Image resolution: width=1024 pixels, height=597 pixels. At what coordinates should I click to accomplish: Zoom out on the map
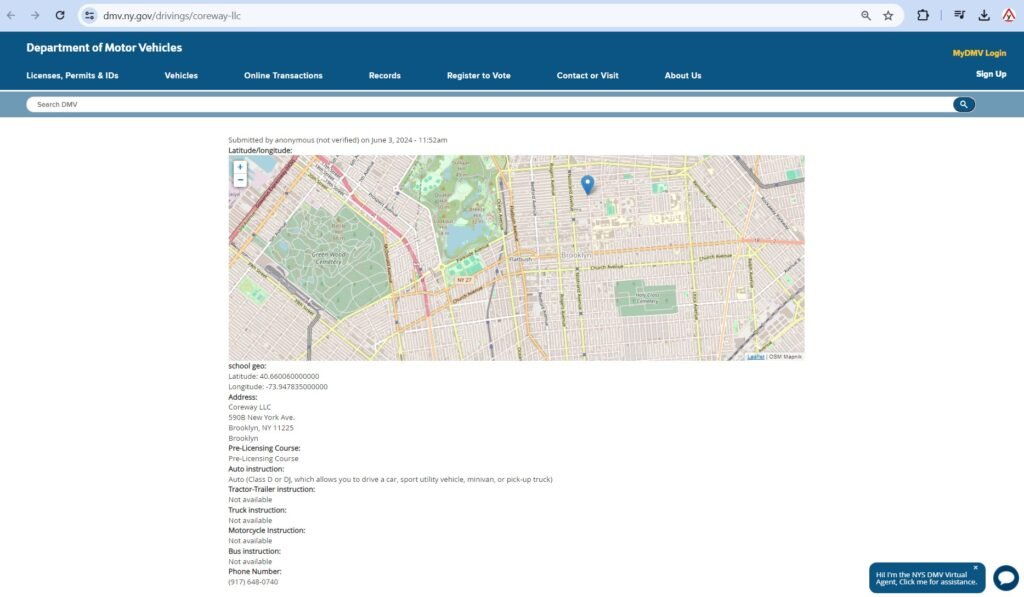pos(240,180)
